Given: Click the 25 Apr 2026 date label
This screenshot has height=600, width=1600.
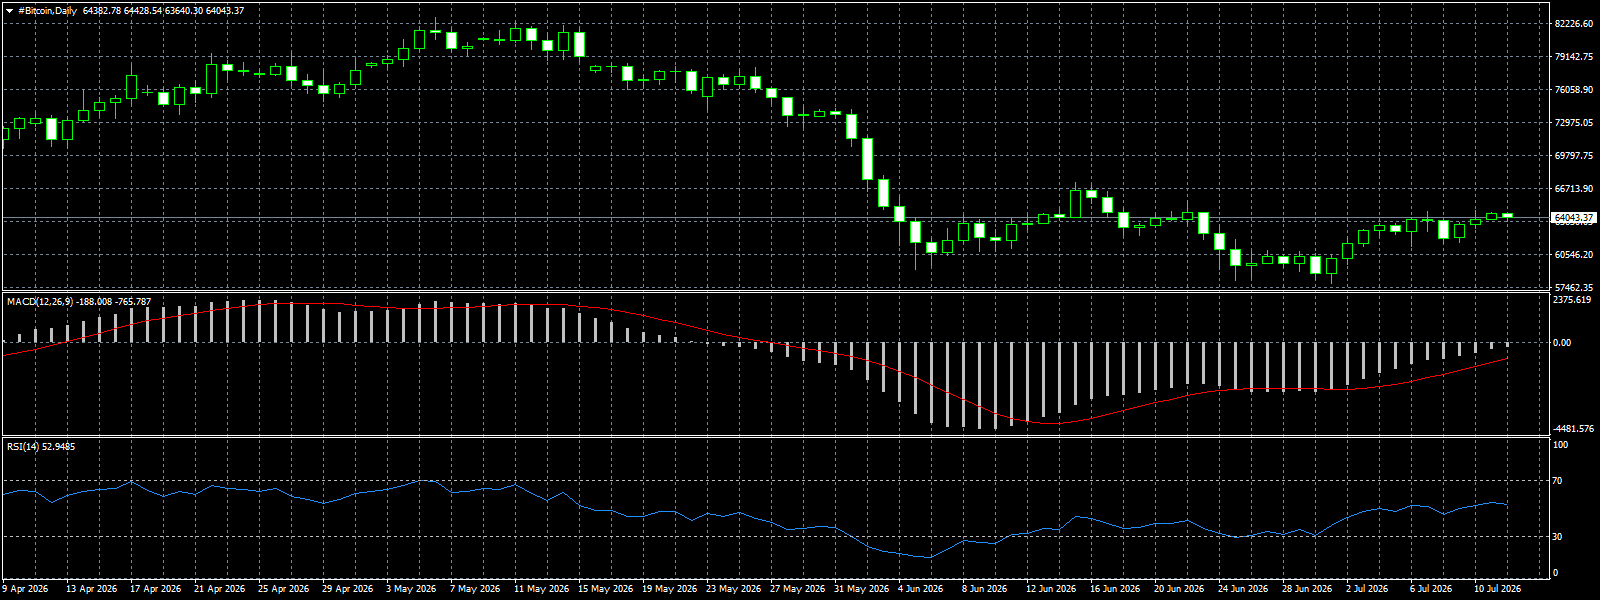Looking at the screenshot, I should 284,589.
